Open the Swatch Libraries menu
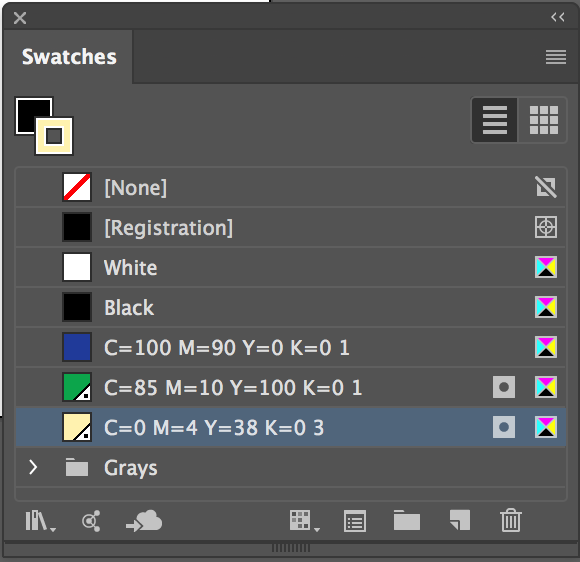580x562 pixels. 40,521
